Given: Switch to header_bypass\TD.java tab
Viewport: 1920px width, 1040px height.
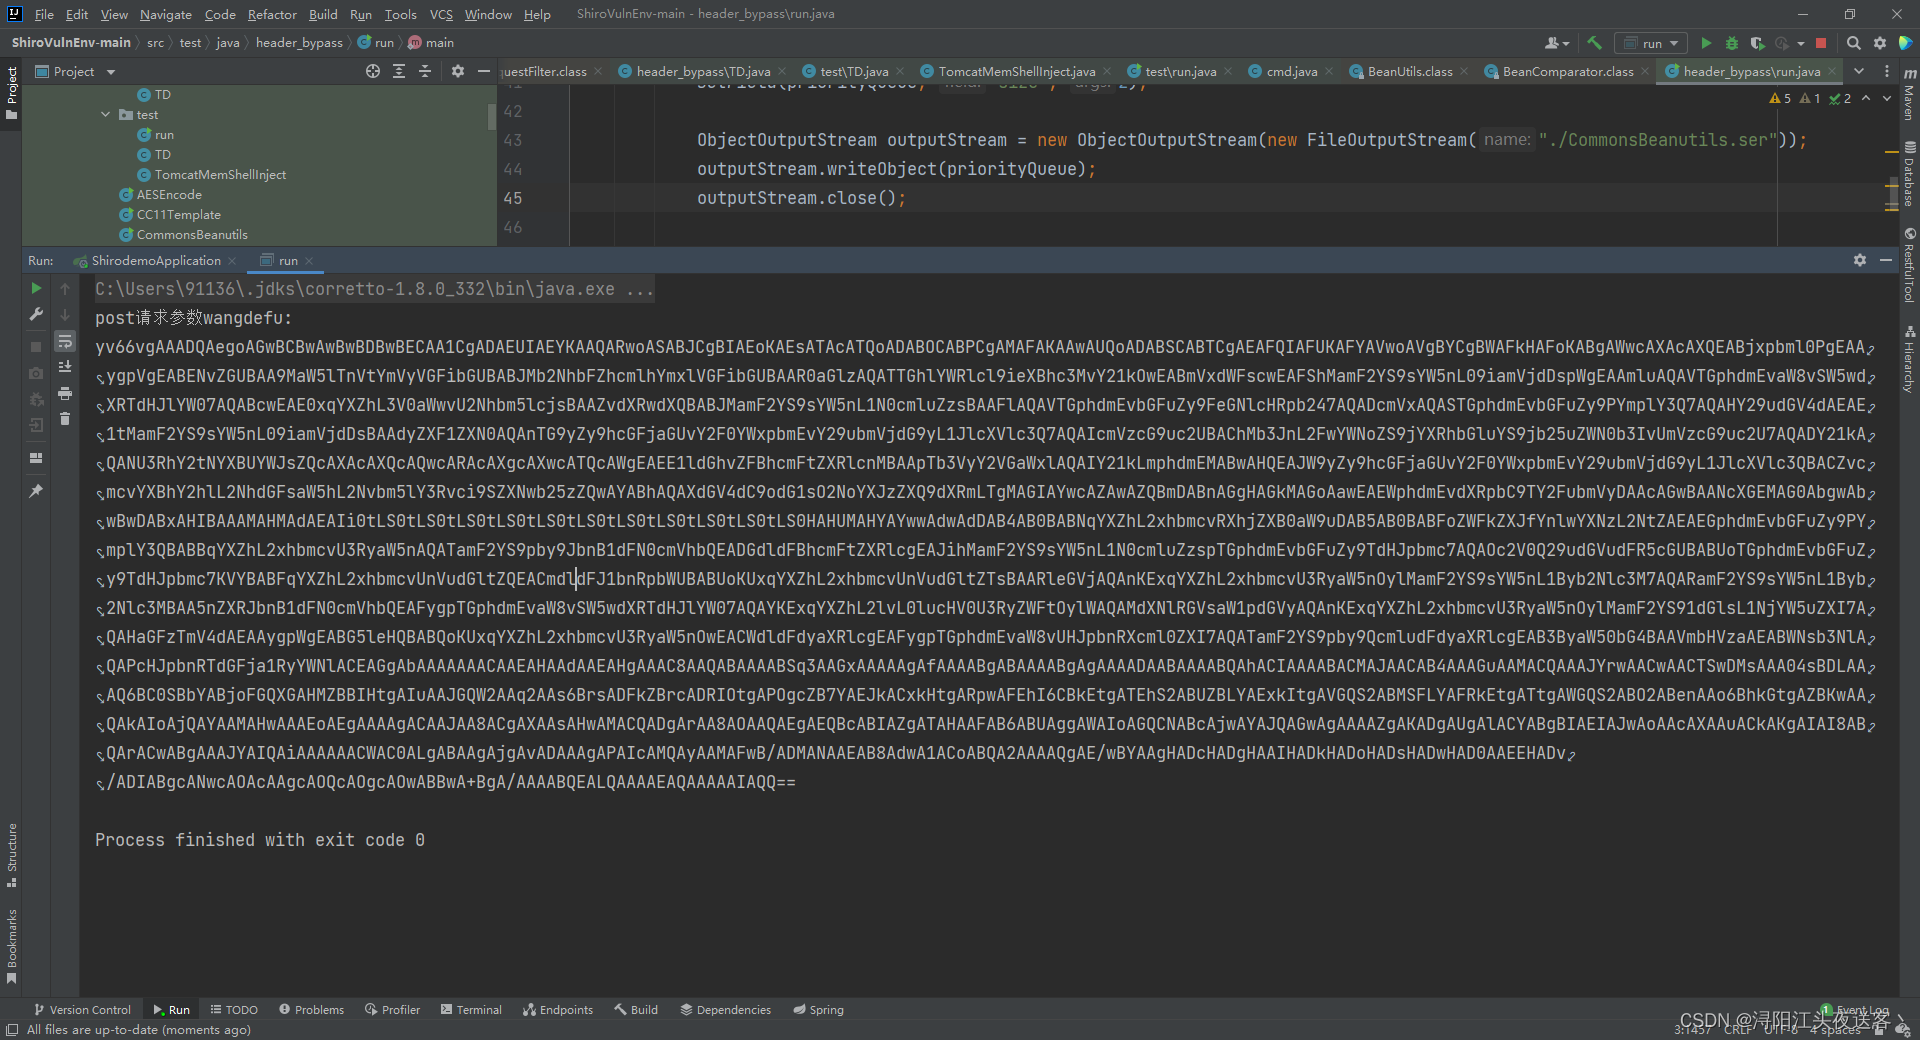Looking at the screenshot, I should tap(703, 72).
